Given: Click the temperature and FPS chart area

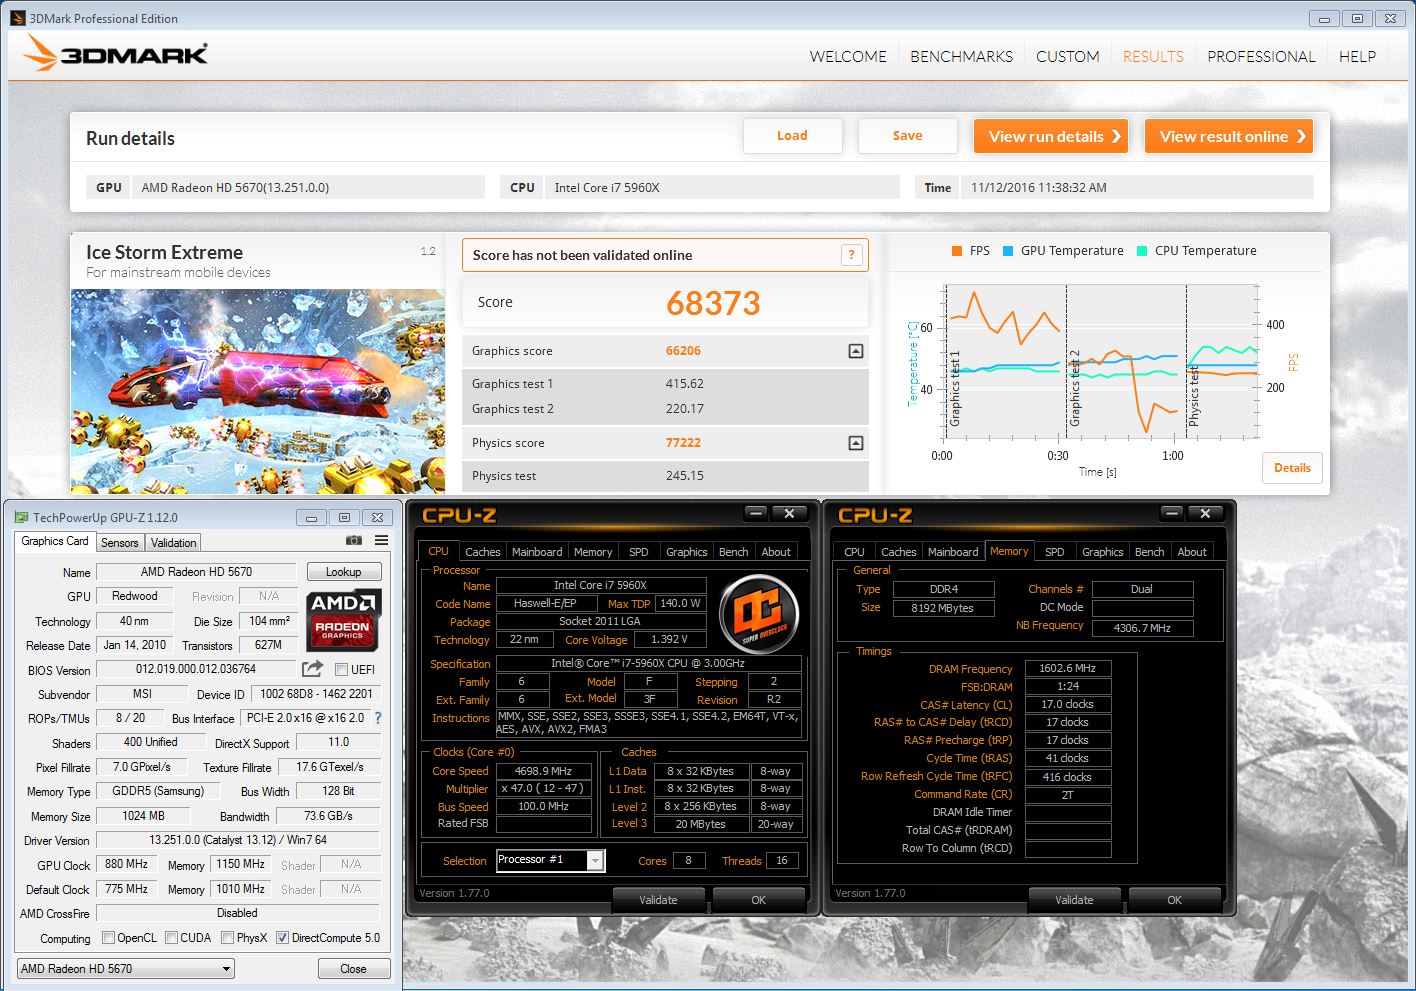Looking at the screenshot, I should click(1100, 362).
